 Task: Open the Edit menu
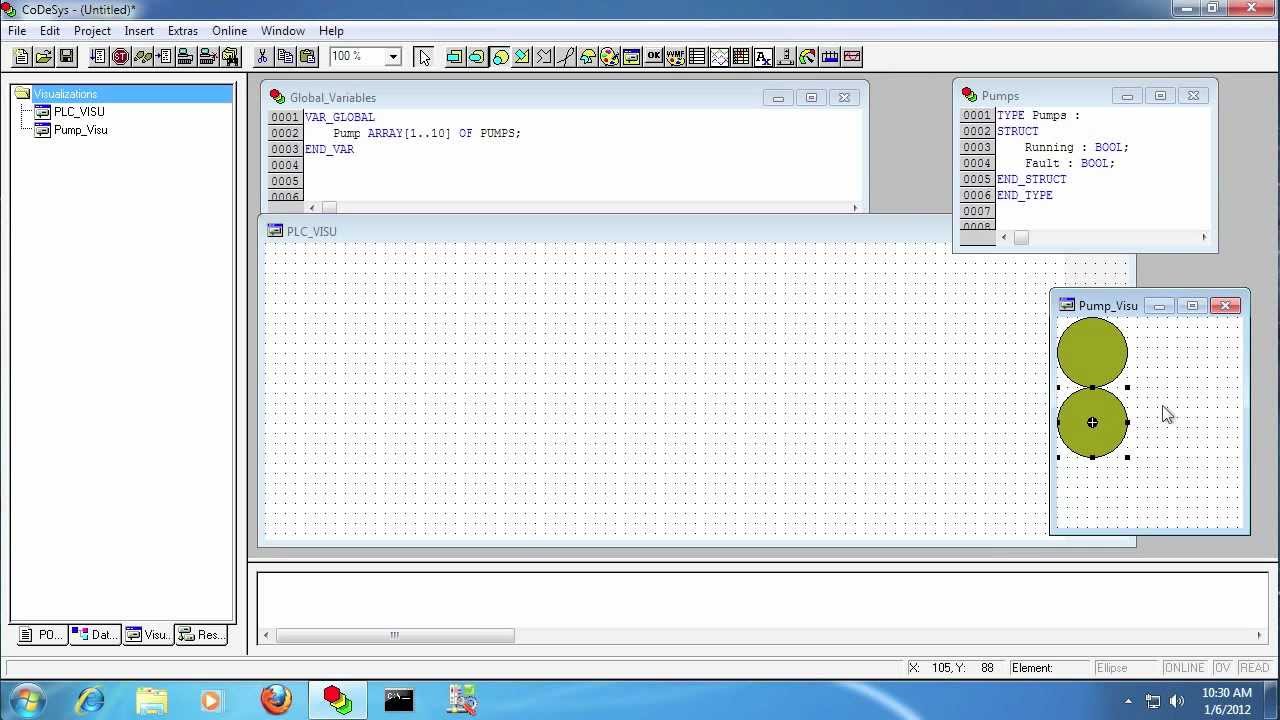[50, 31]
